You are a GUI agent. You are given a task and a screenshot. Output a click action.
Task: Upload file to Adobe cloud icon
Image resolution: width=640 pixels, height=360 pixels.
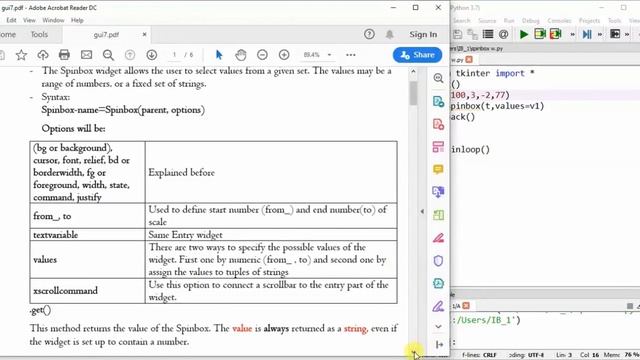point(43,55)
